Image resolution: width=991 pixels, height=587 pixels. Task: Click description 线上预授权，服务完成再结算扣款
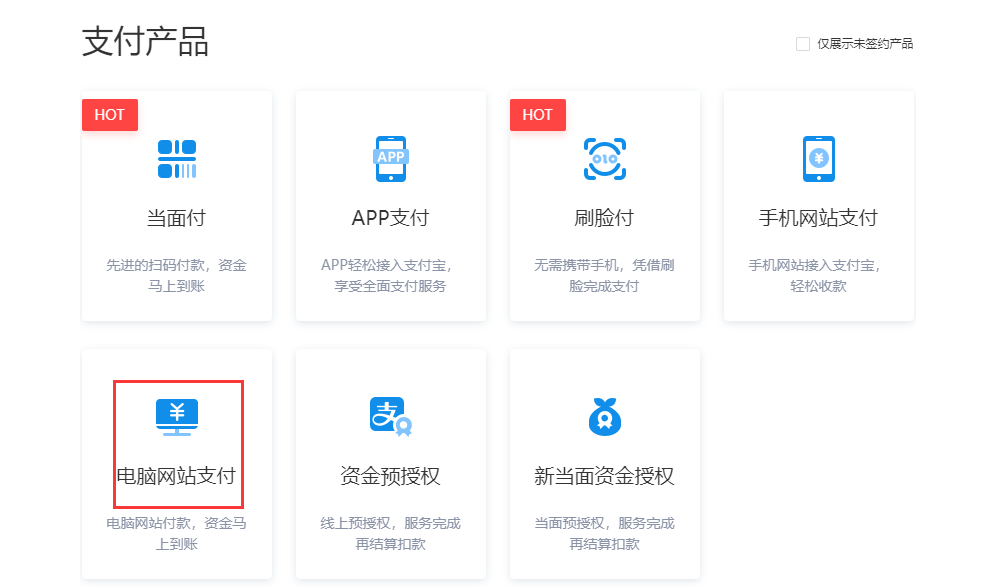click(390, 534)
